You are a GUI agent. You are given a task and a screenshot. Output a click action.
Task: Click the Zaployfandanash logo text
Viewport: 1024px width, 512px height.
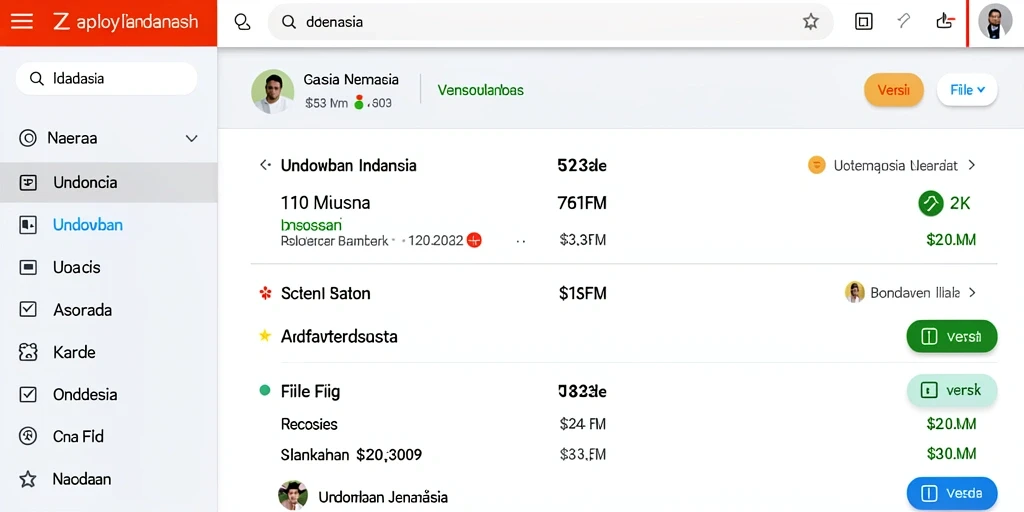pos(125,22)
